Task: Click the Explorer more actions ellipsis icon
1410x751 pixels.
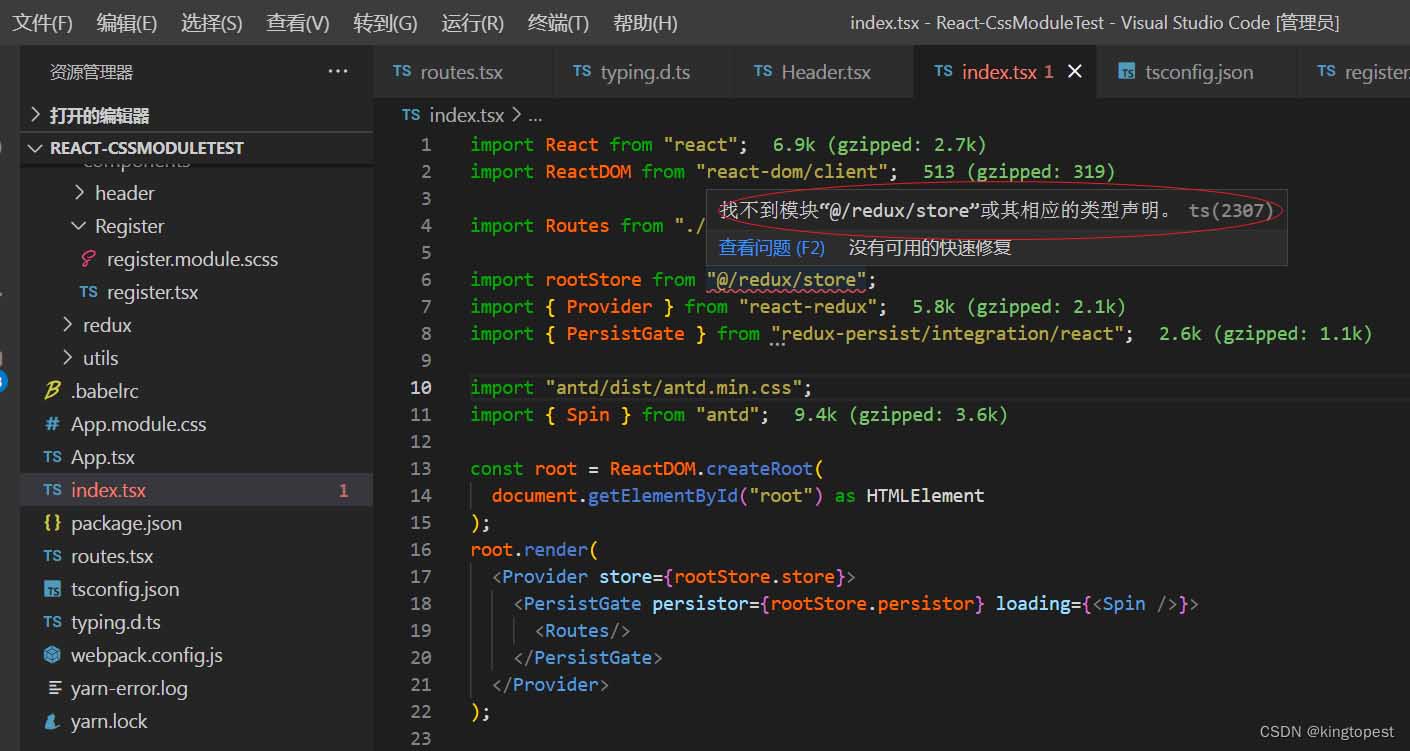Action: [x=338, y=71]
